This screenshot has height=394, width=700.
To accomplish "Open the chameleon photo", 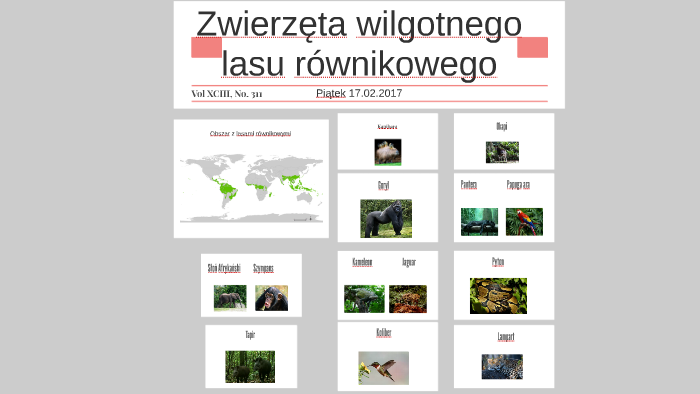I will (x=364, y=299).
